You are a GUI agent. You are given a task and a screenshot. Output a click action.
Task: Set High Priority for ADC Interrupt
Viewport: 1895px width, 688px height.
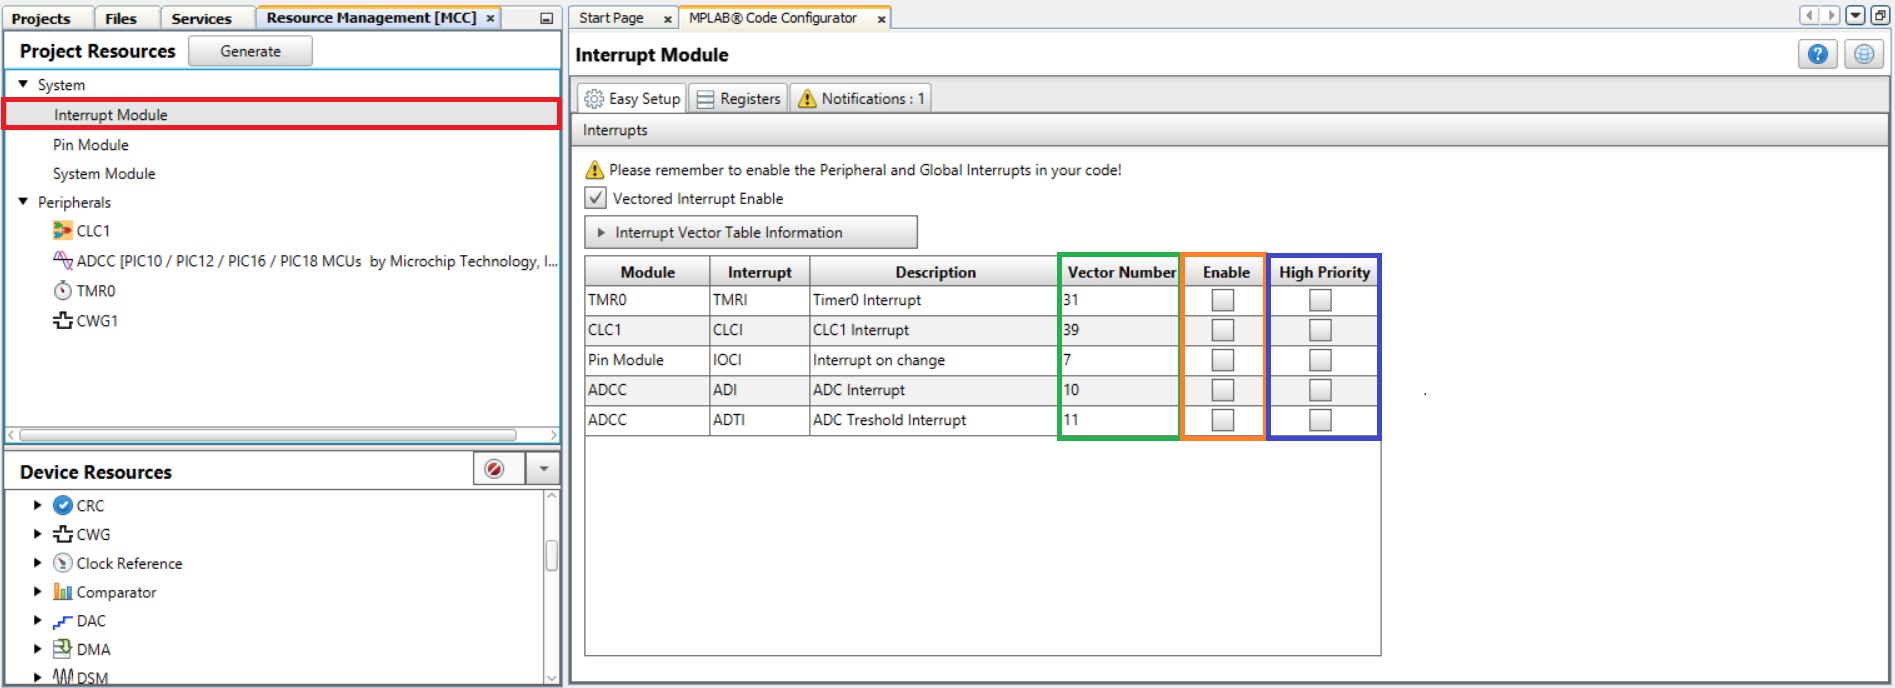[1320, 390]
